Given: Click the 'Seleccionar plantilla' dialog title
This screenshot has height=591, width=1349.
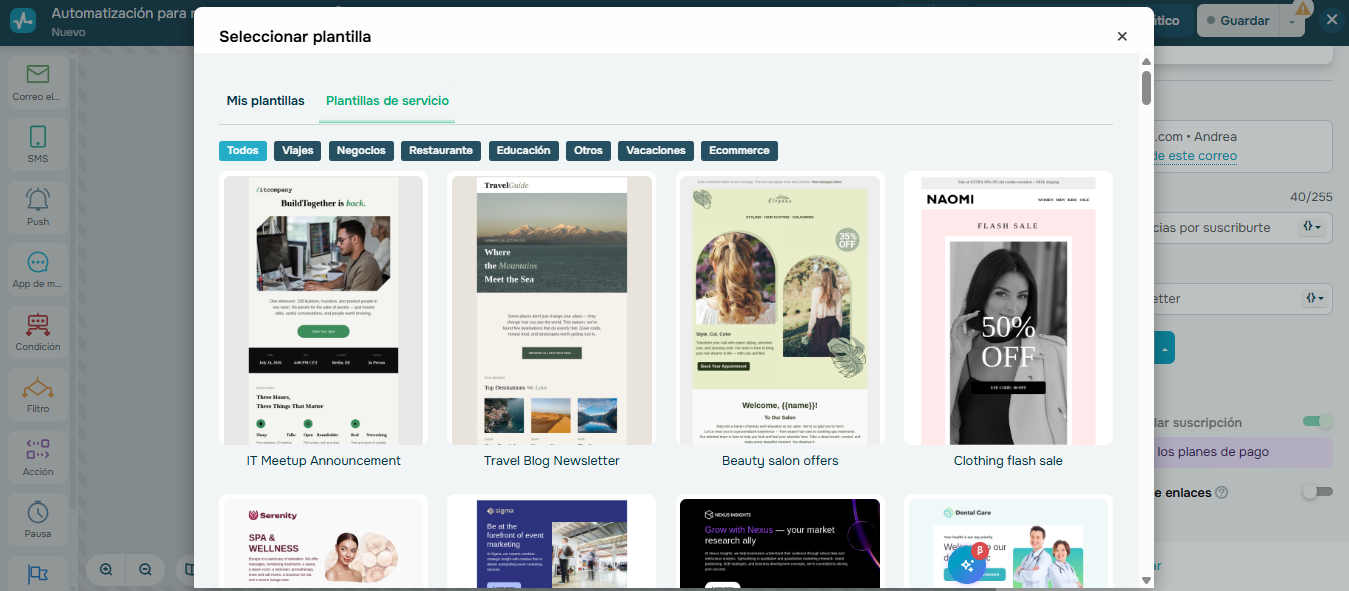Looking at the screenshot, I should click(x=295, y=37).
